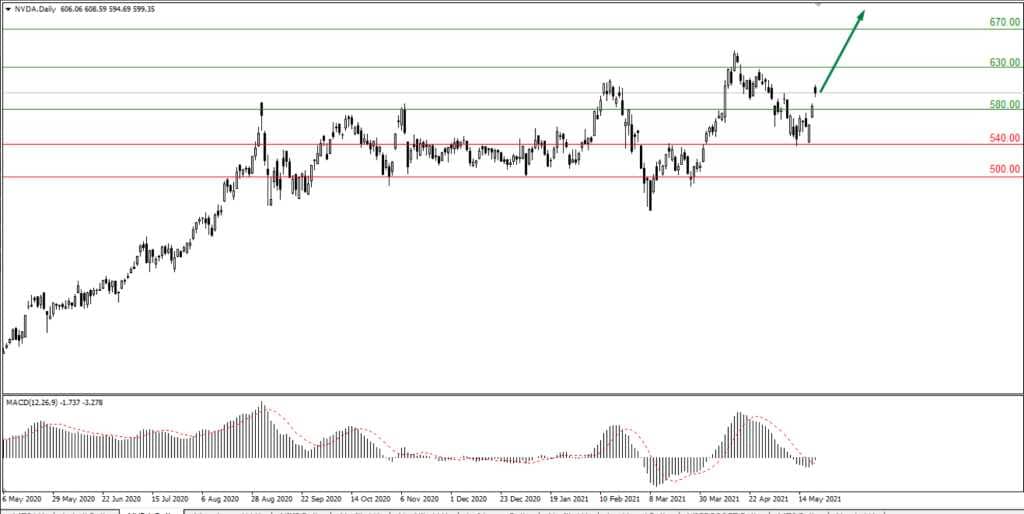Image resolution: width=1024 pixels, height=514 pixels.
Task: Select the 28 Aug 2020 date label
Action: tap(270, 496)
